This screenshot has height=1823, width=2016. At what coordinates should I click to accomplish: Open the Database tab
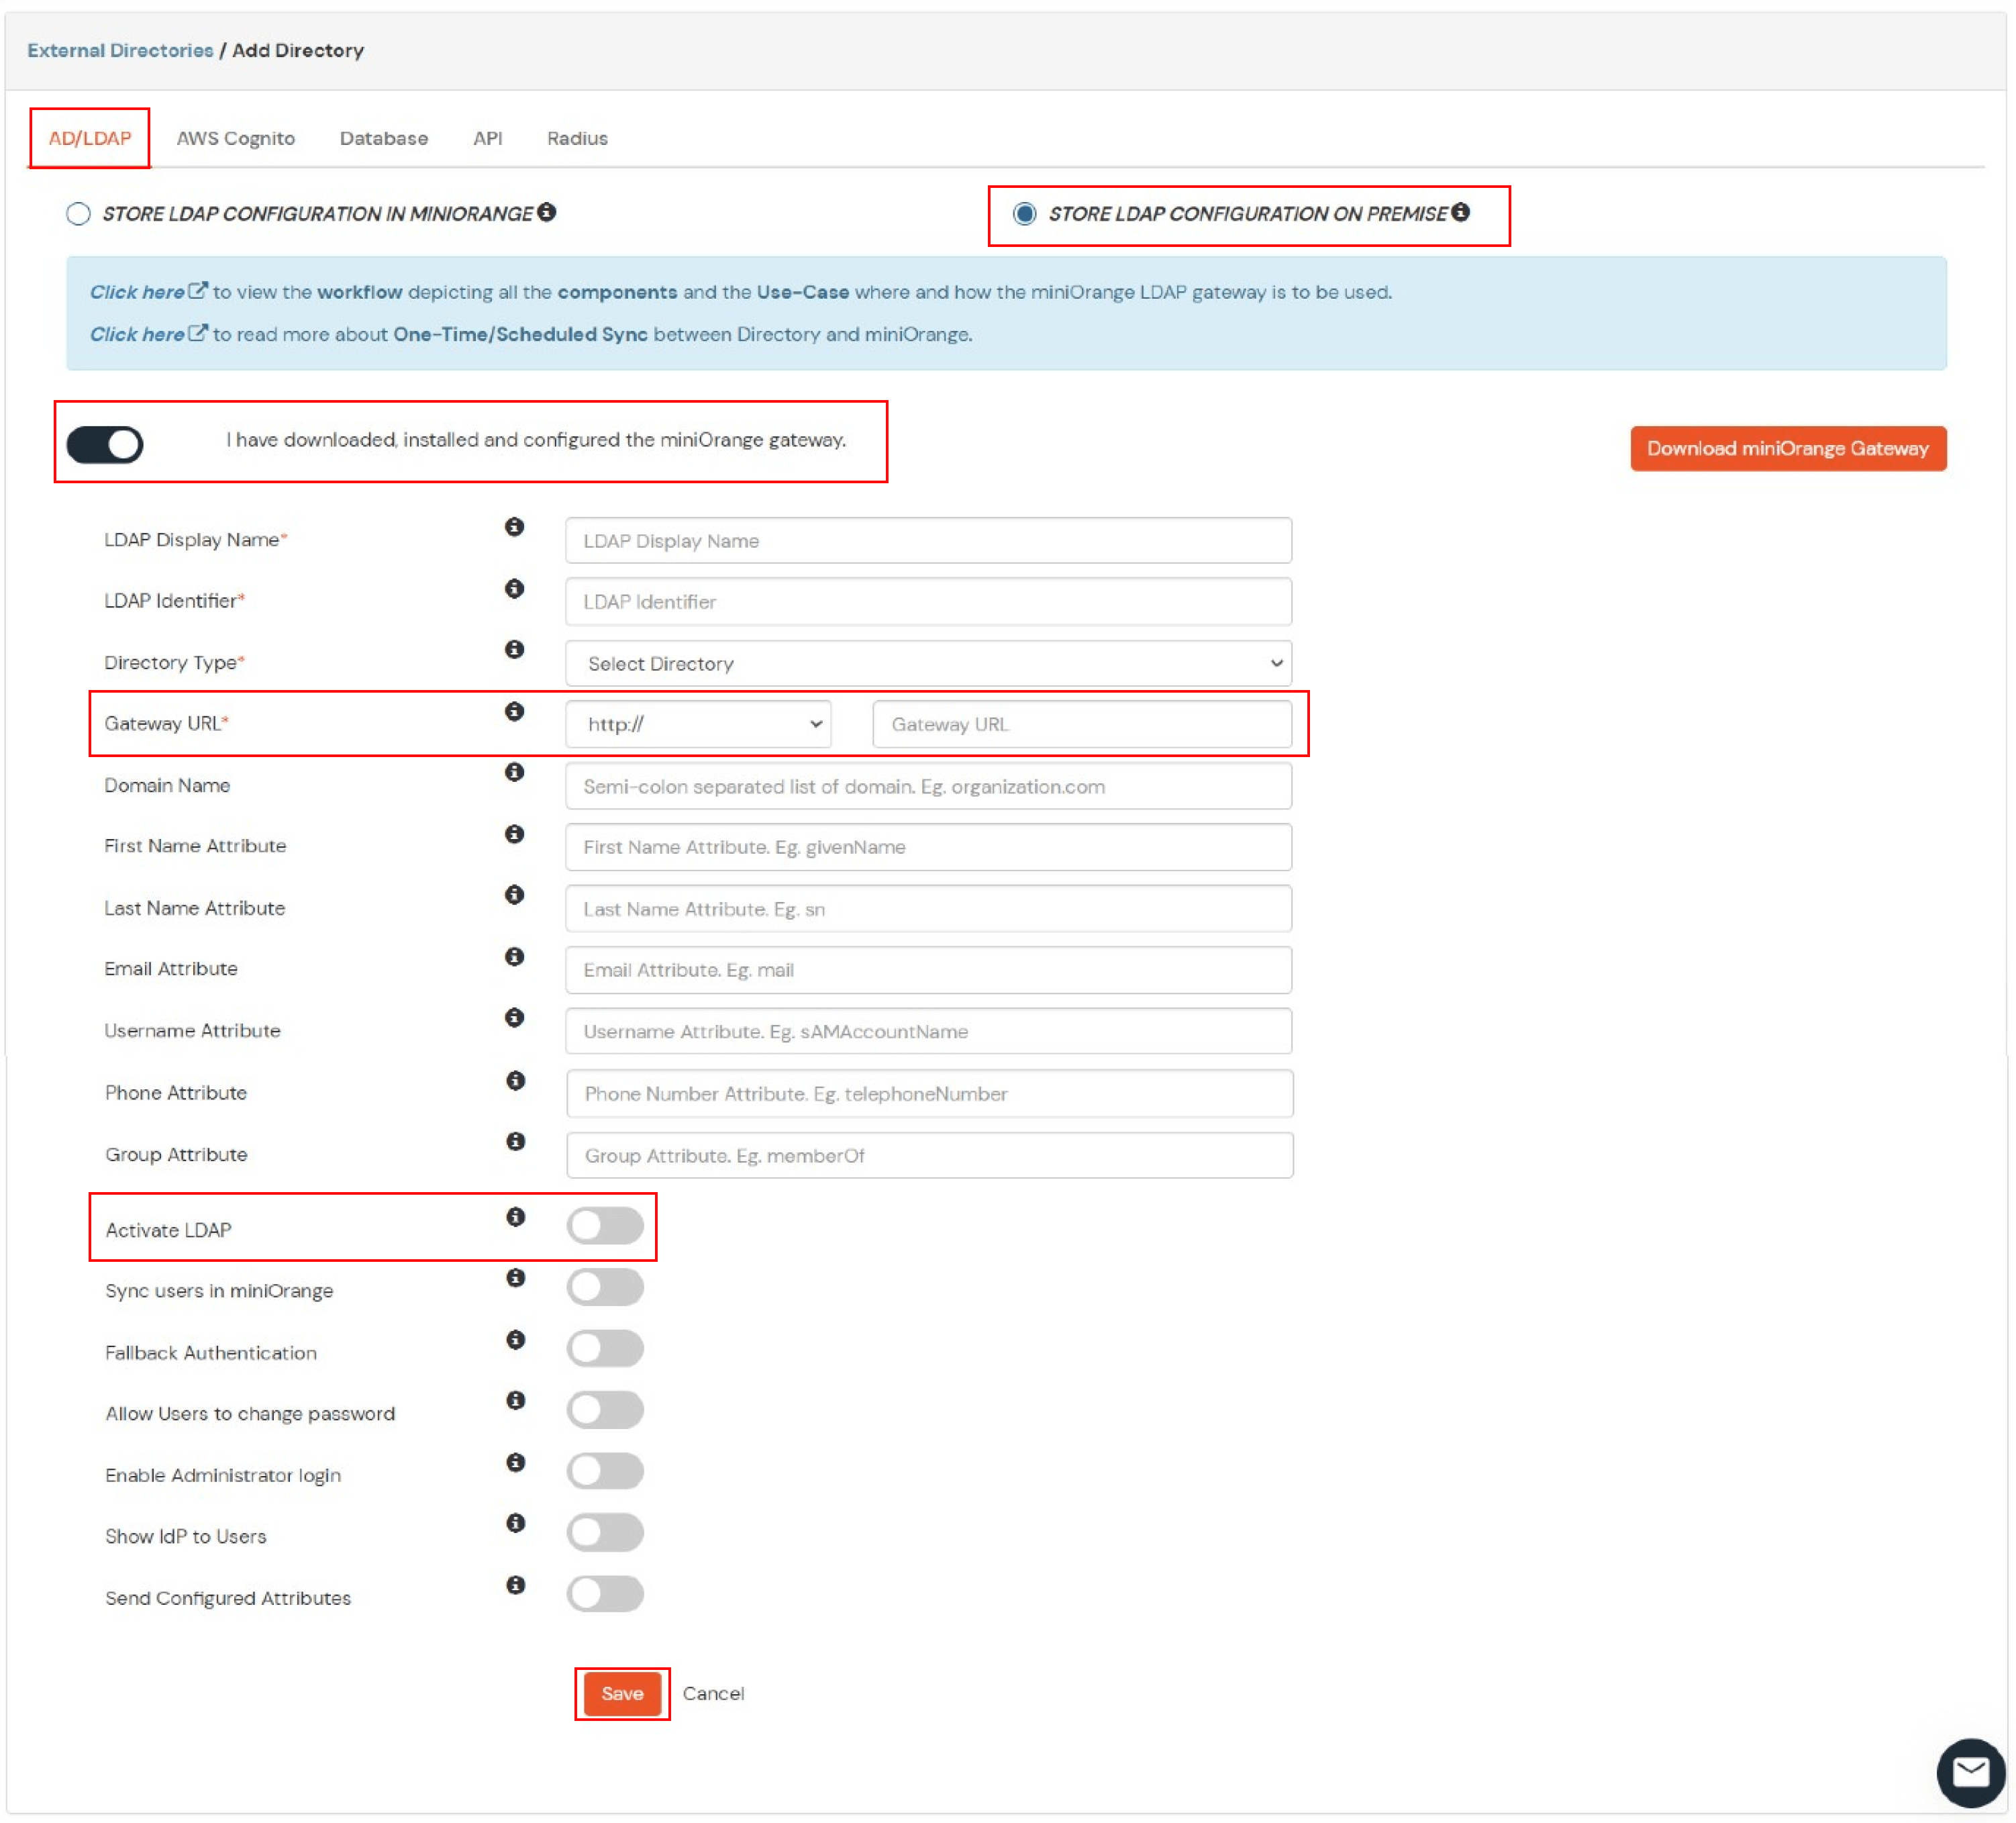click(384, 138)
